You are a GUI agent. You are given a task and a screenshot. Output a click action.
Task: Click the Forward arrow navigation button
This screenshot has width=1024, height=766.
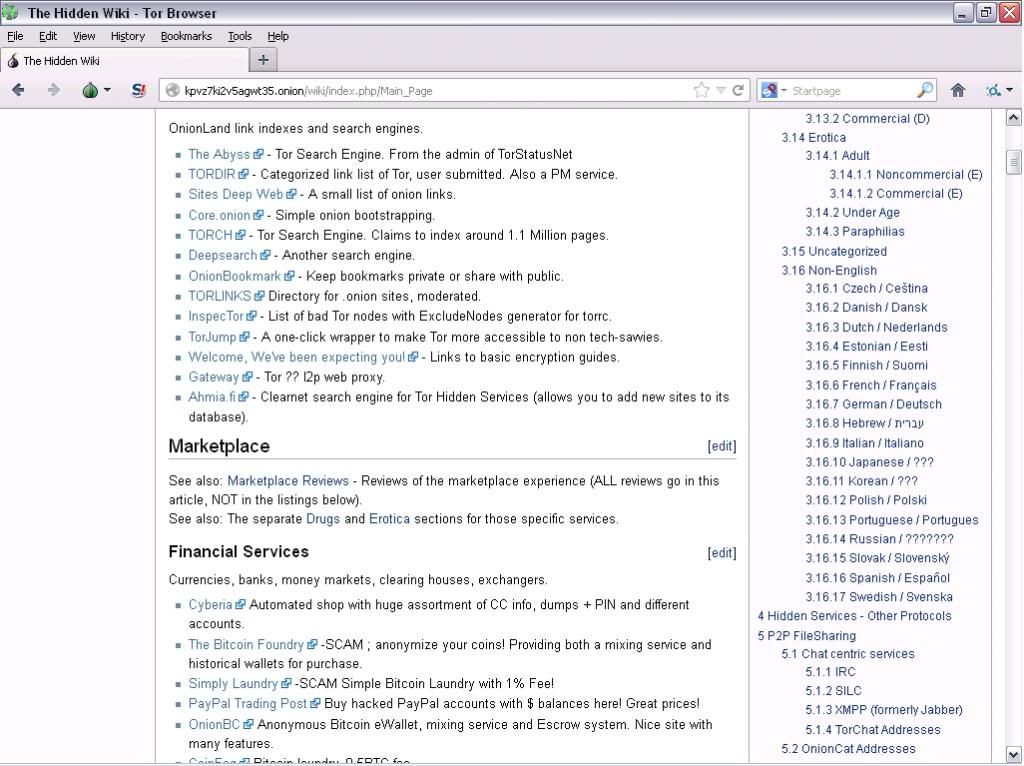coord(54,90)
